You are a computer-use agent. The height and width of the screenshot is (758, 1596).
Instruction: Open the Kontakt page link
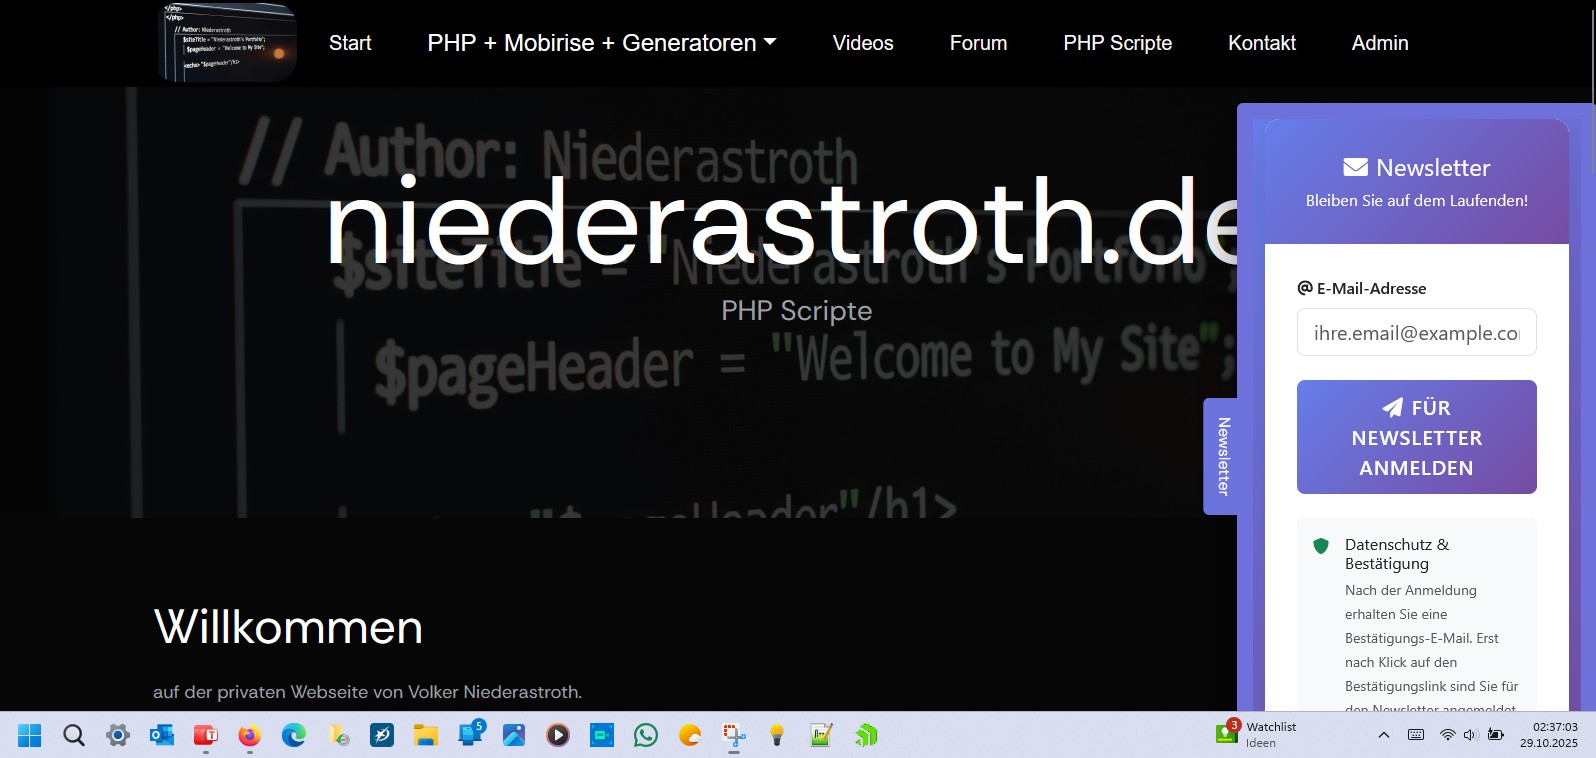click(x=1261, y=43)
